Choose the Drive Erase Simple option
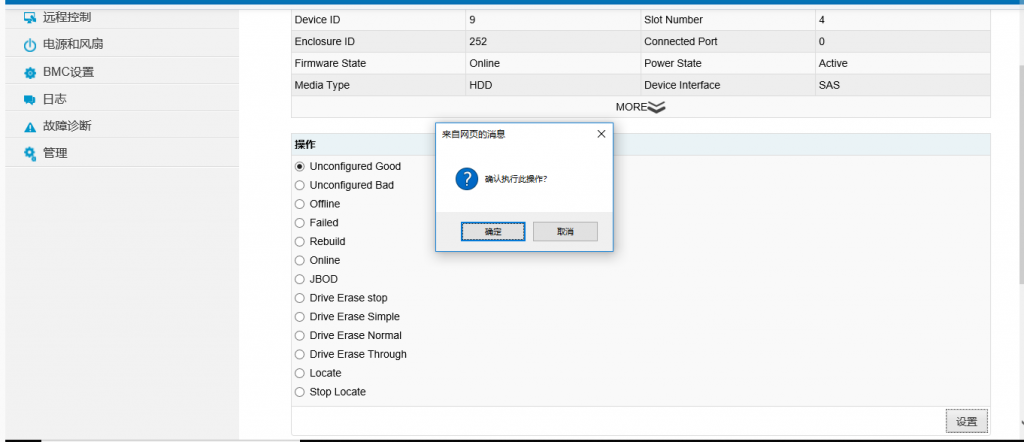This screenshot has height=442, width=1024. (x=300, y=317)
